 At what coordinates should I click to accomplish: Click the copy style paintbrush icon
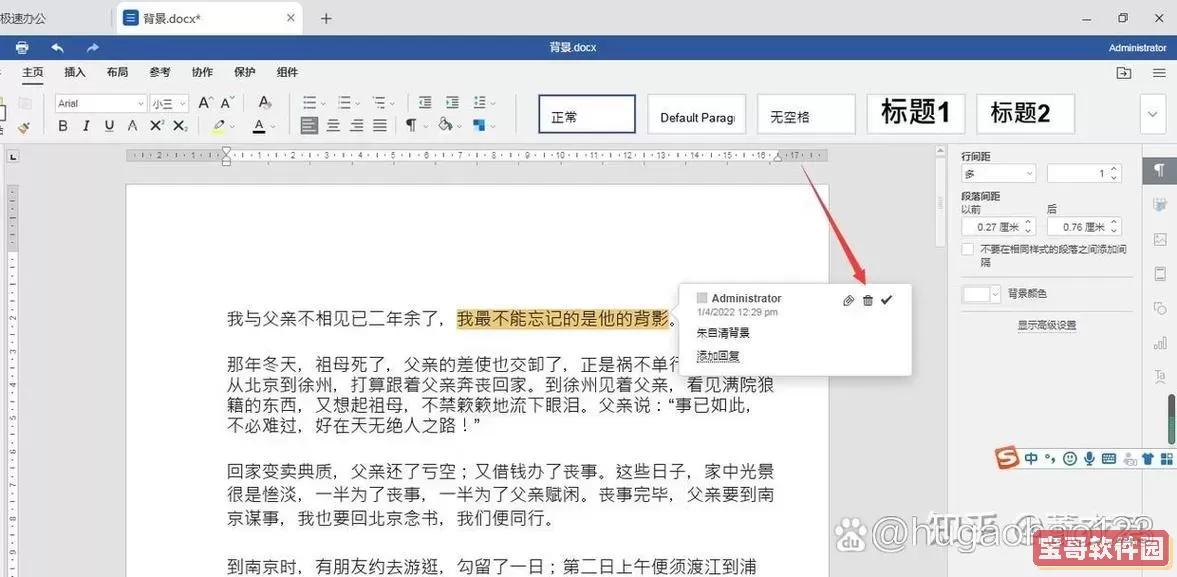[x=23, y=128]
